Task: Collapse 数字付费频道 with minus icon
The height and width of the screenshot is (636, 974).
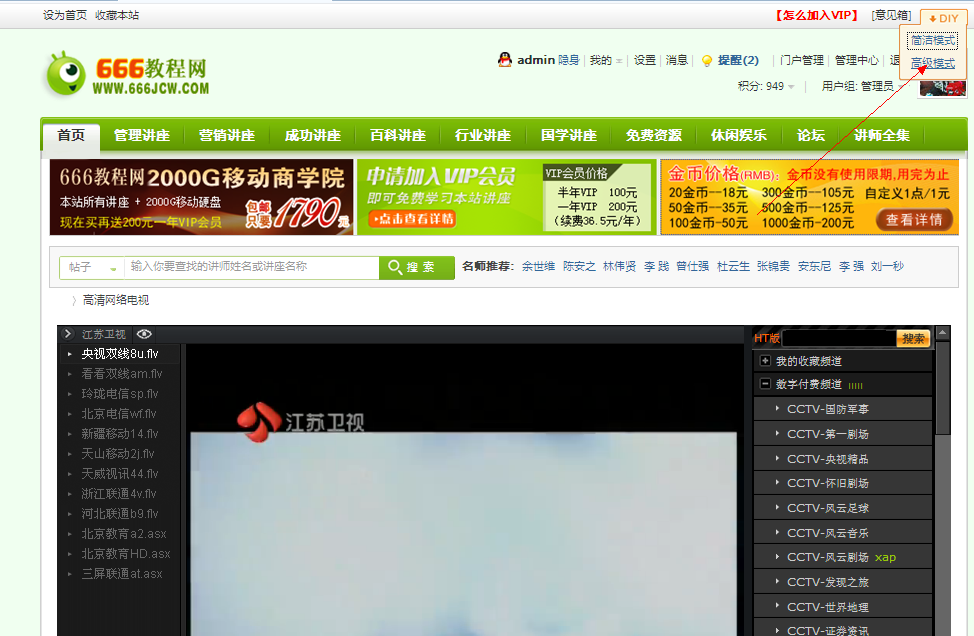Action: click(765, 384)
